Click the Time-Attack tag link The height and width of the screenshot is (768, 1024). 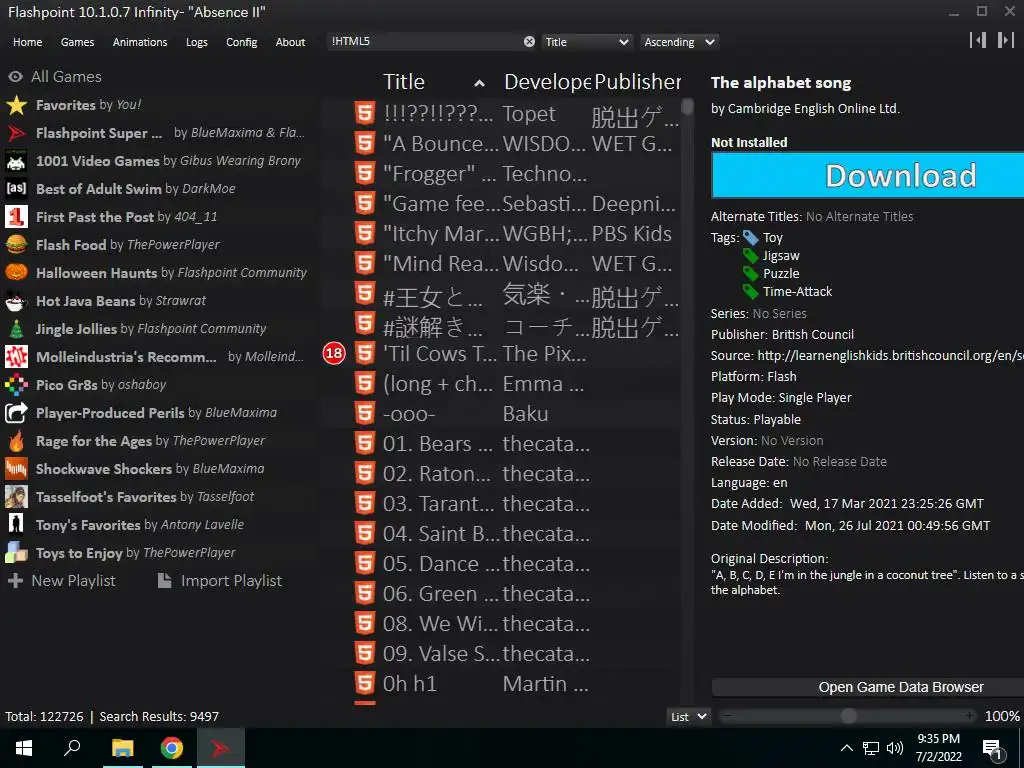[797, 292]
